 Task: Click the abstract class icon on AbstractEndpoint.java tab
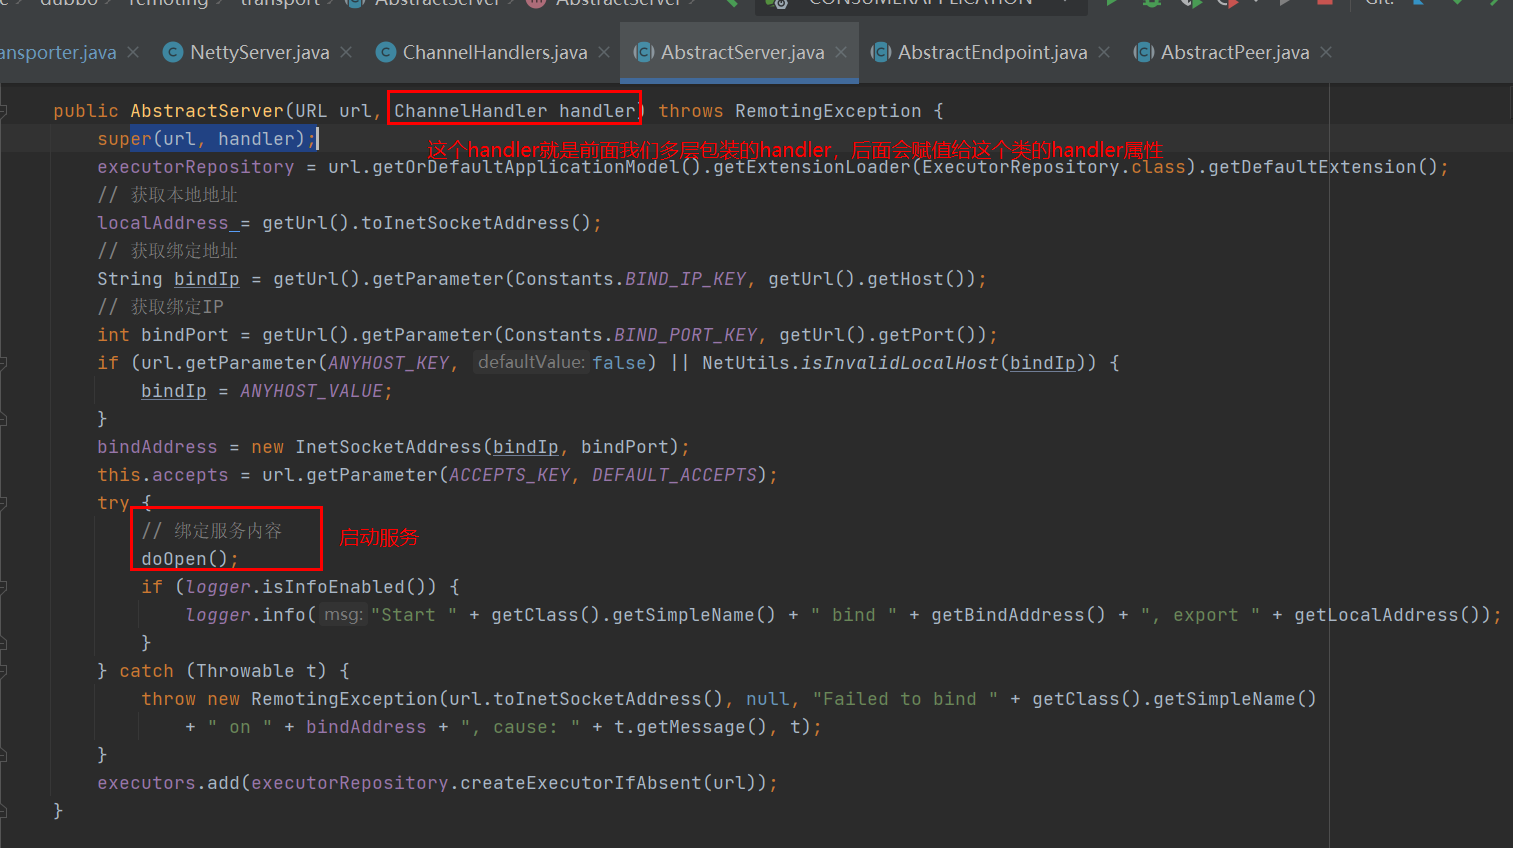point(881,52)
